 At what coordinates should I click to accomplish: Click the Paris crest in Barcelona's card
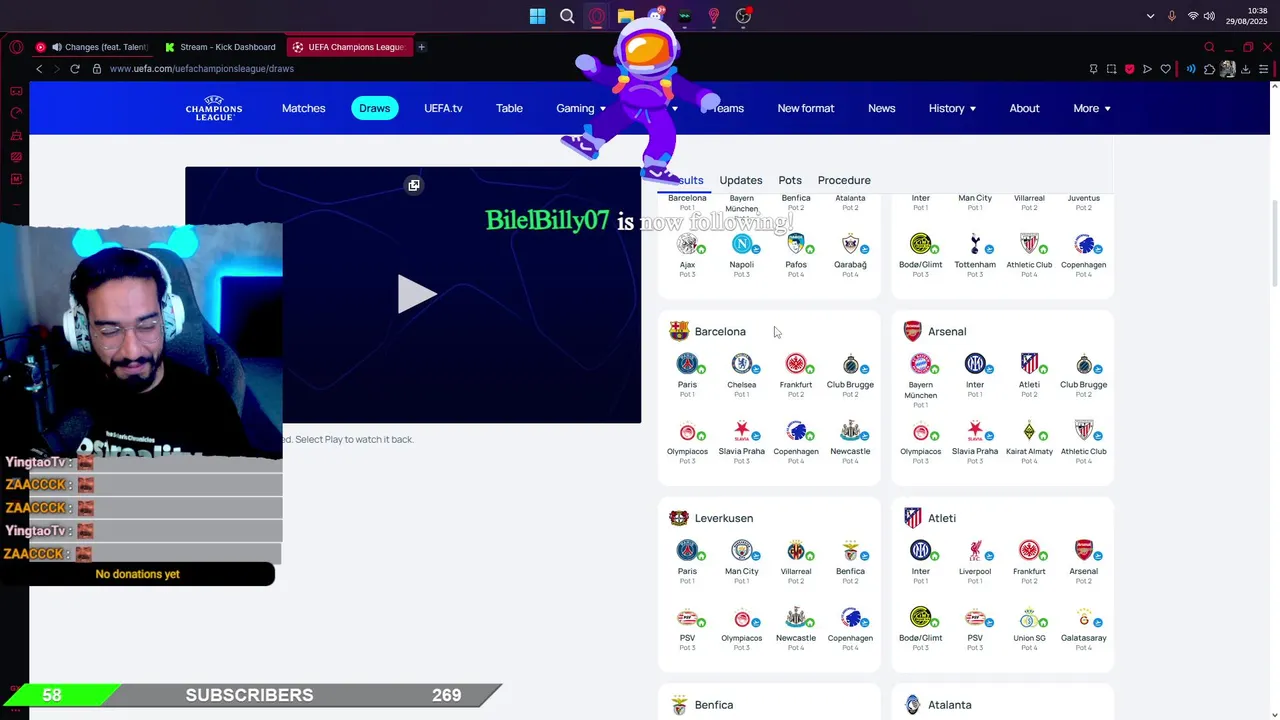pos(687,364)
